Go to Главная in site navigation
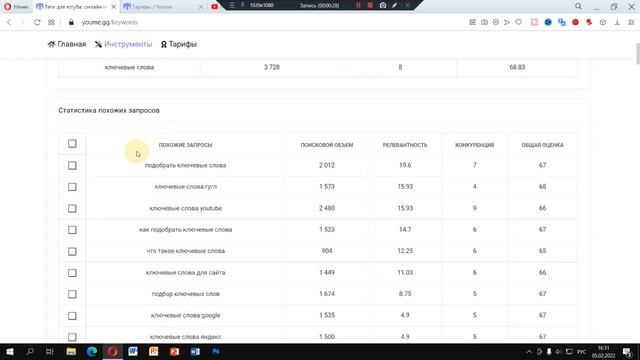The image size is (640, 360). tap(67, 44)
